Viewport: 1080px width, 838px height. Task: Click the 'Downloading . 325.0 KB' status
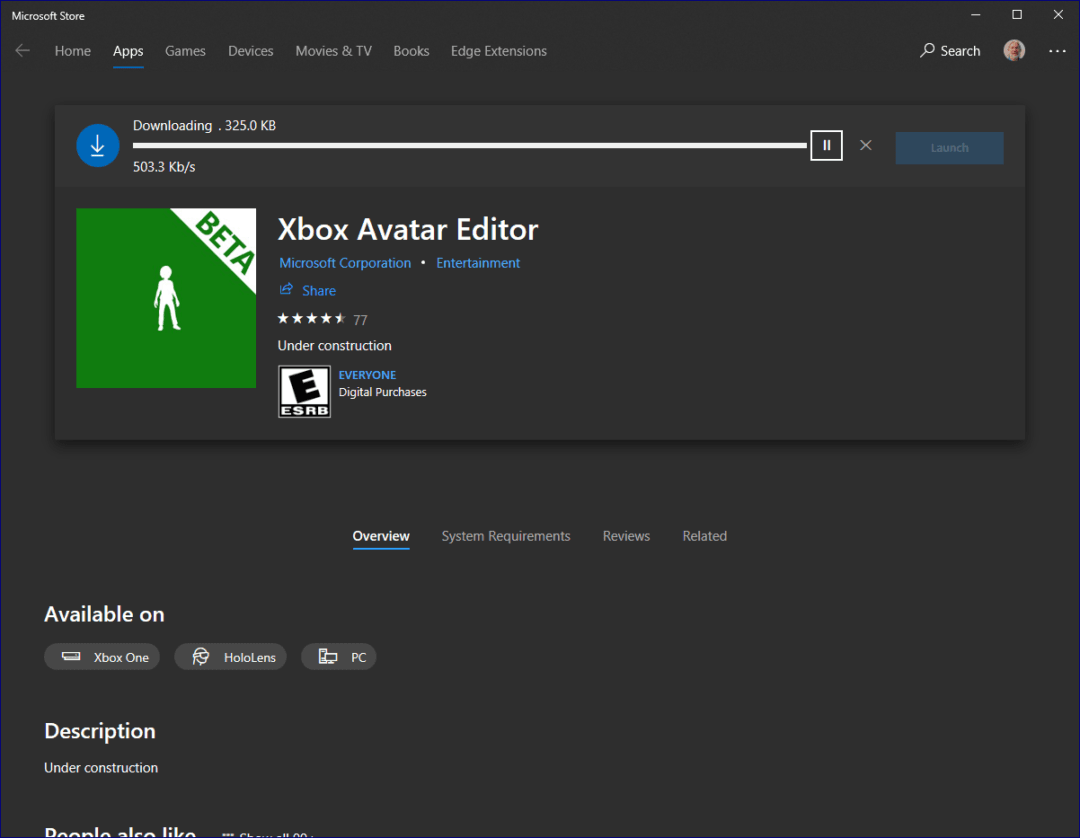click(205, 125)
